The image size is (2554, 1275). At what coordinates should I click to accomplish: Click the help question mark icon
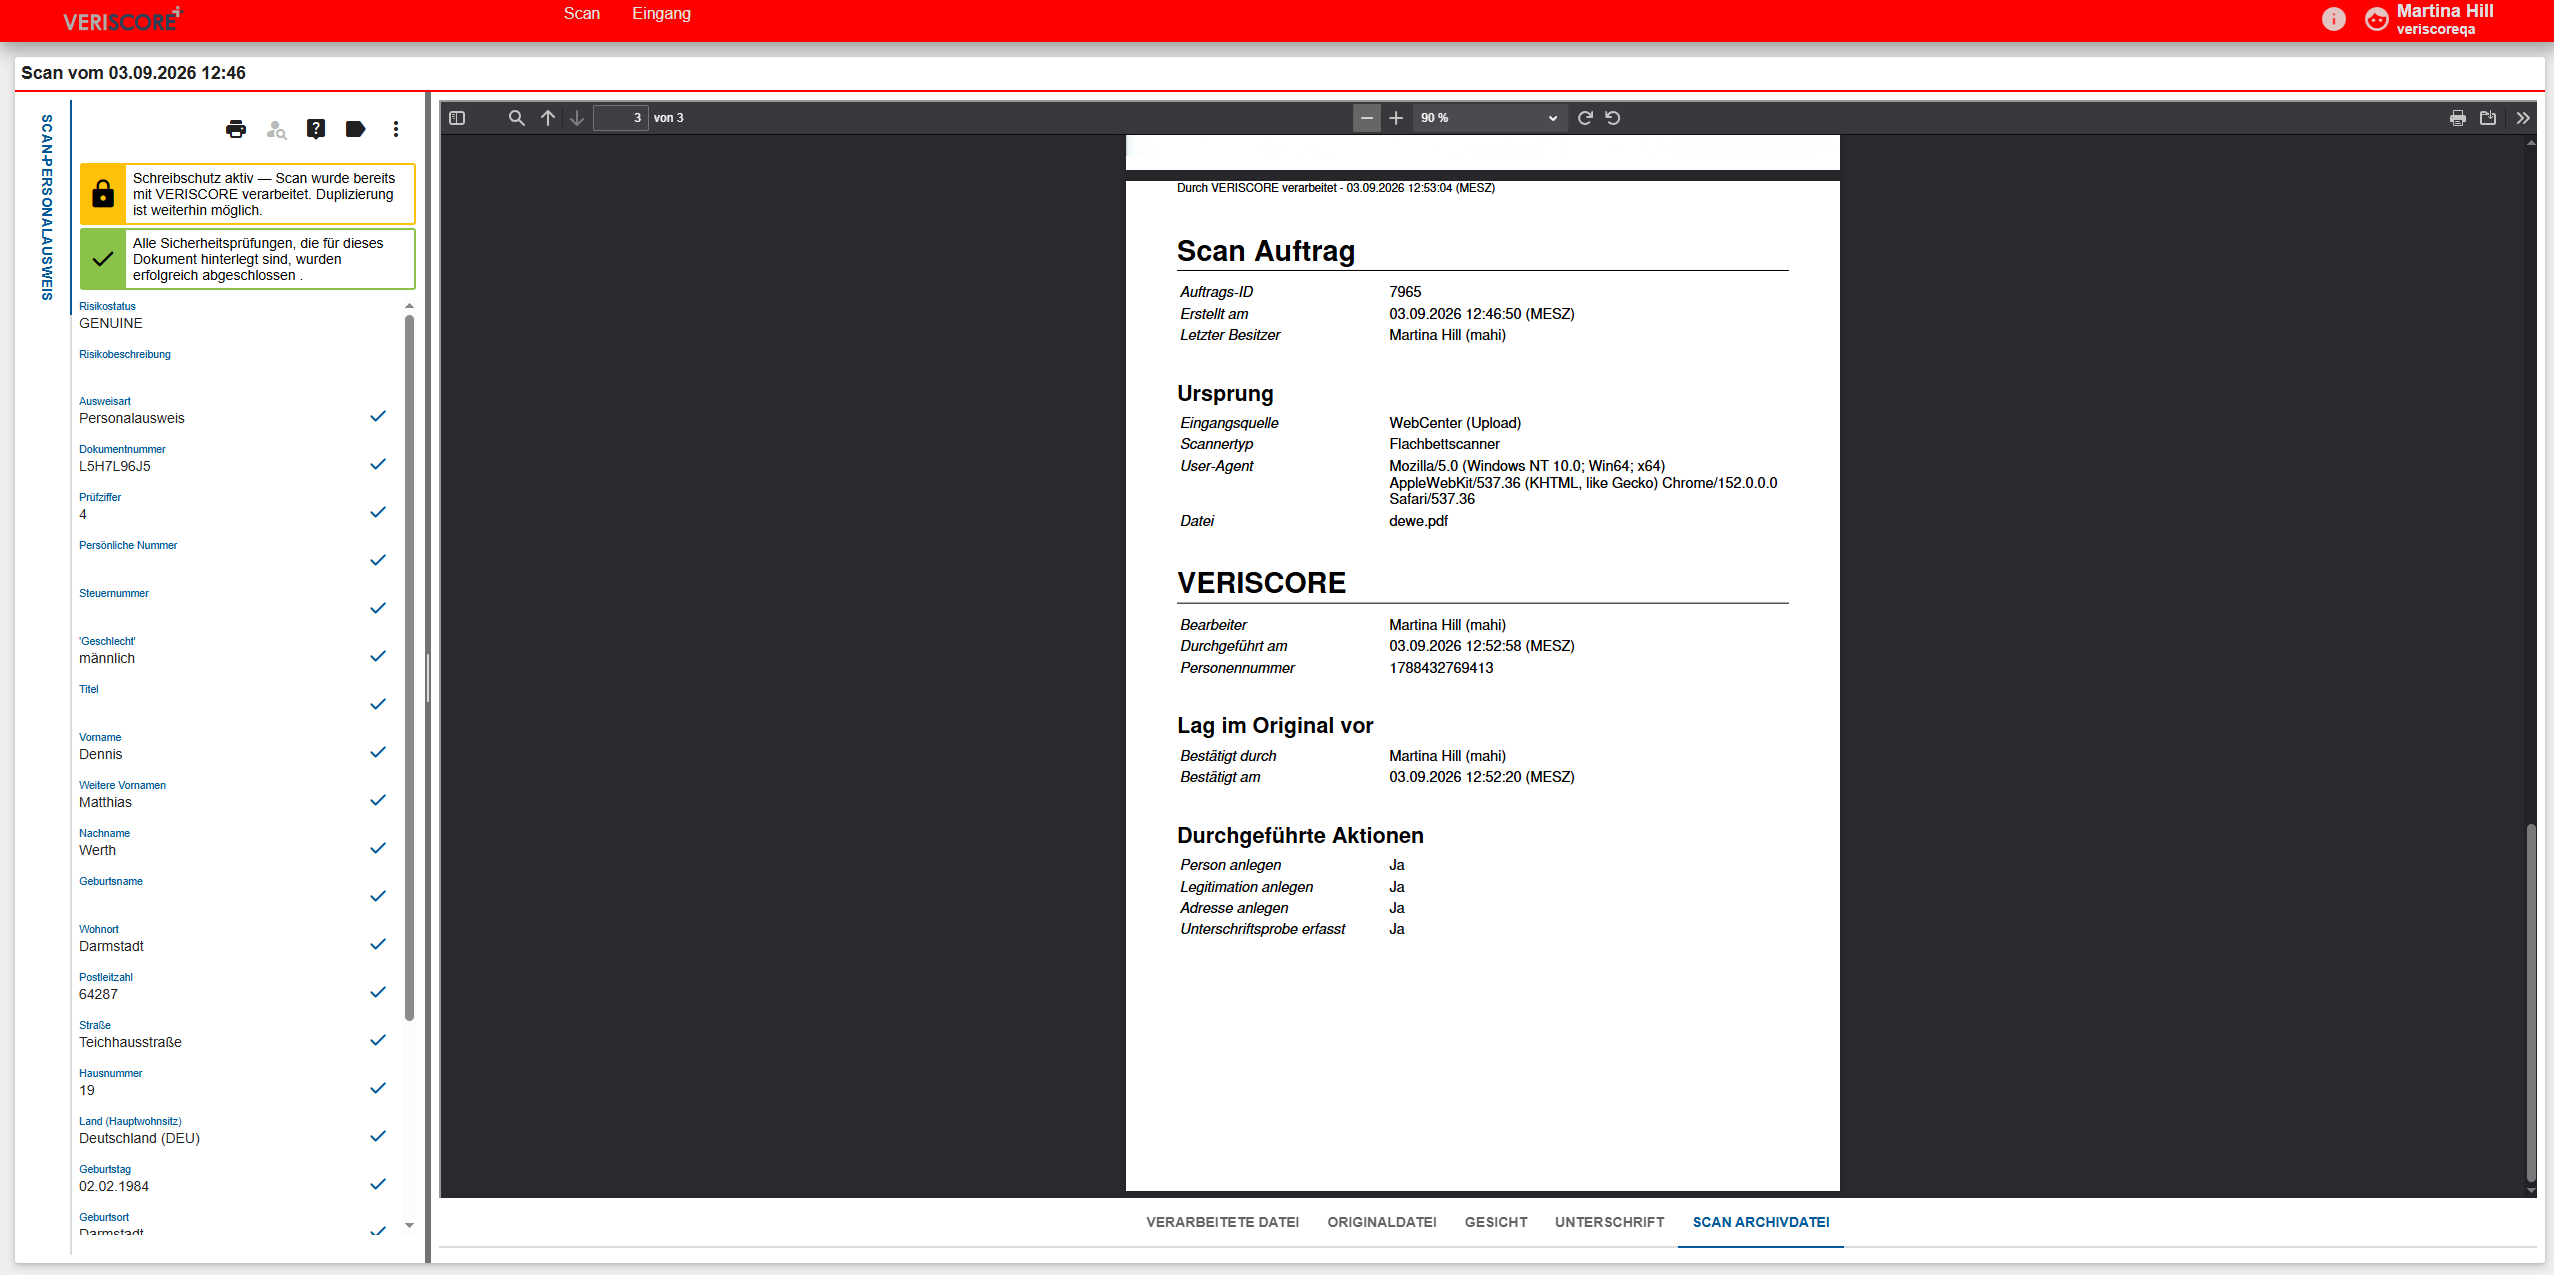tap(316, 129)
